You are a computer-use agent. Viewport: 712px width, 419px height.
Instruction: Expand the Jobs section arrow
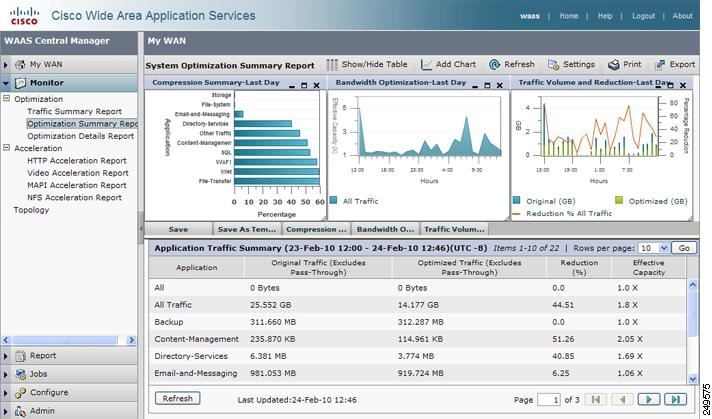point(5,375)
